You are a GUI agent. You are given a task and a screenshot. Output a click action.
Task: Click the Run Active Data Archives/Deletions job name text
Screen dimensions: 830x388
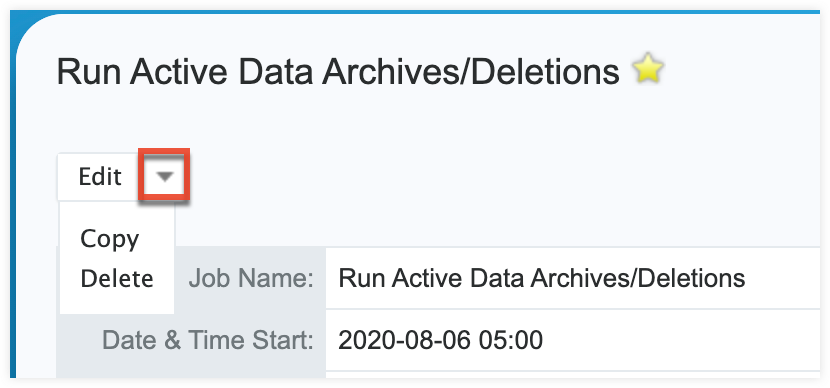click(542, 278)
